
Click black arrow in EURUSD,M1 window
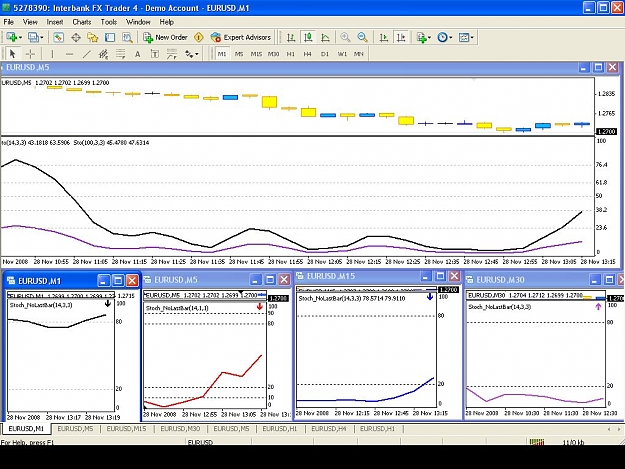click(x=108, y=304)
